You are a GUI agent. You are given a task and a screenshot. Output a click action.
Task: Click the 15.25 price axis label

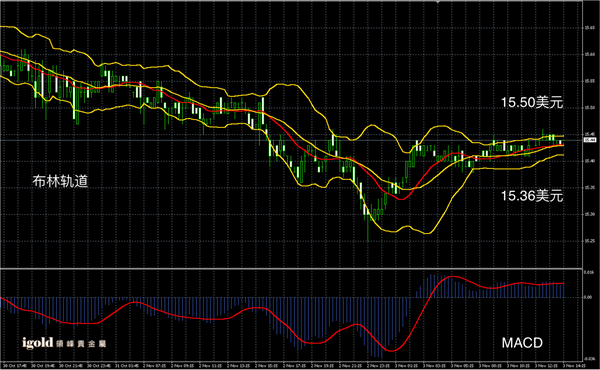click(x=589, y=241)
